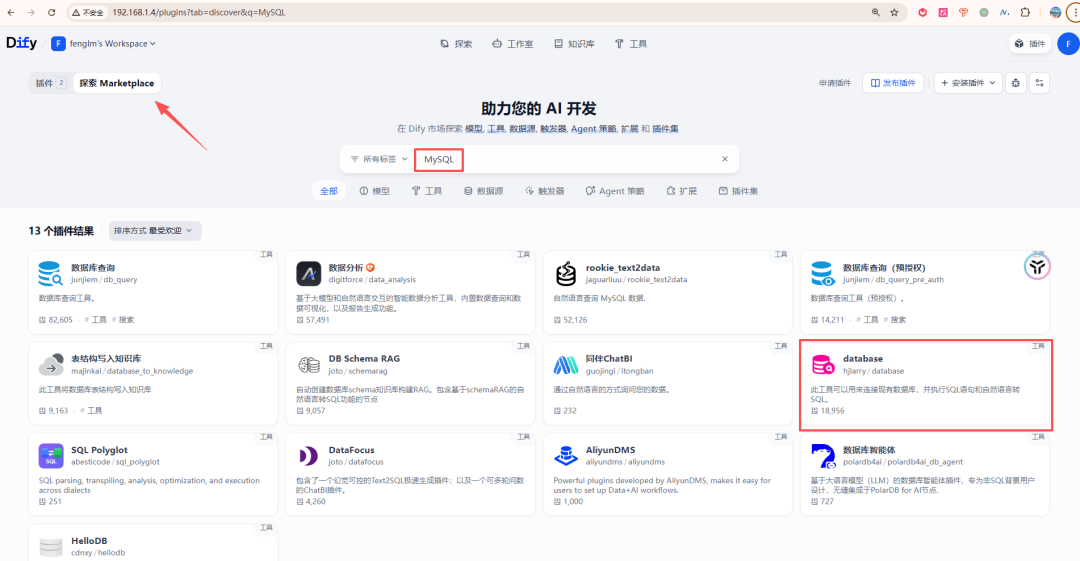Click the 数据源 link in subtitle
This screenshot has width=1080, height=561.
(x=521, y=129)
